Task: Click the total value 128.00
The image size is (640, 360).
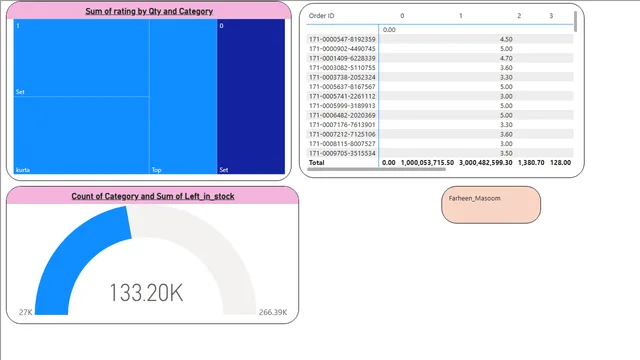Action: (x=560, y=162)
